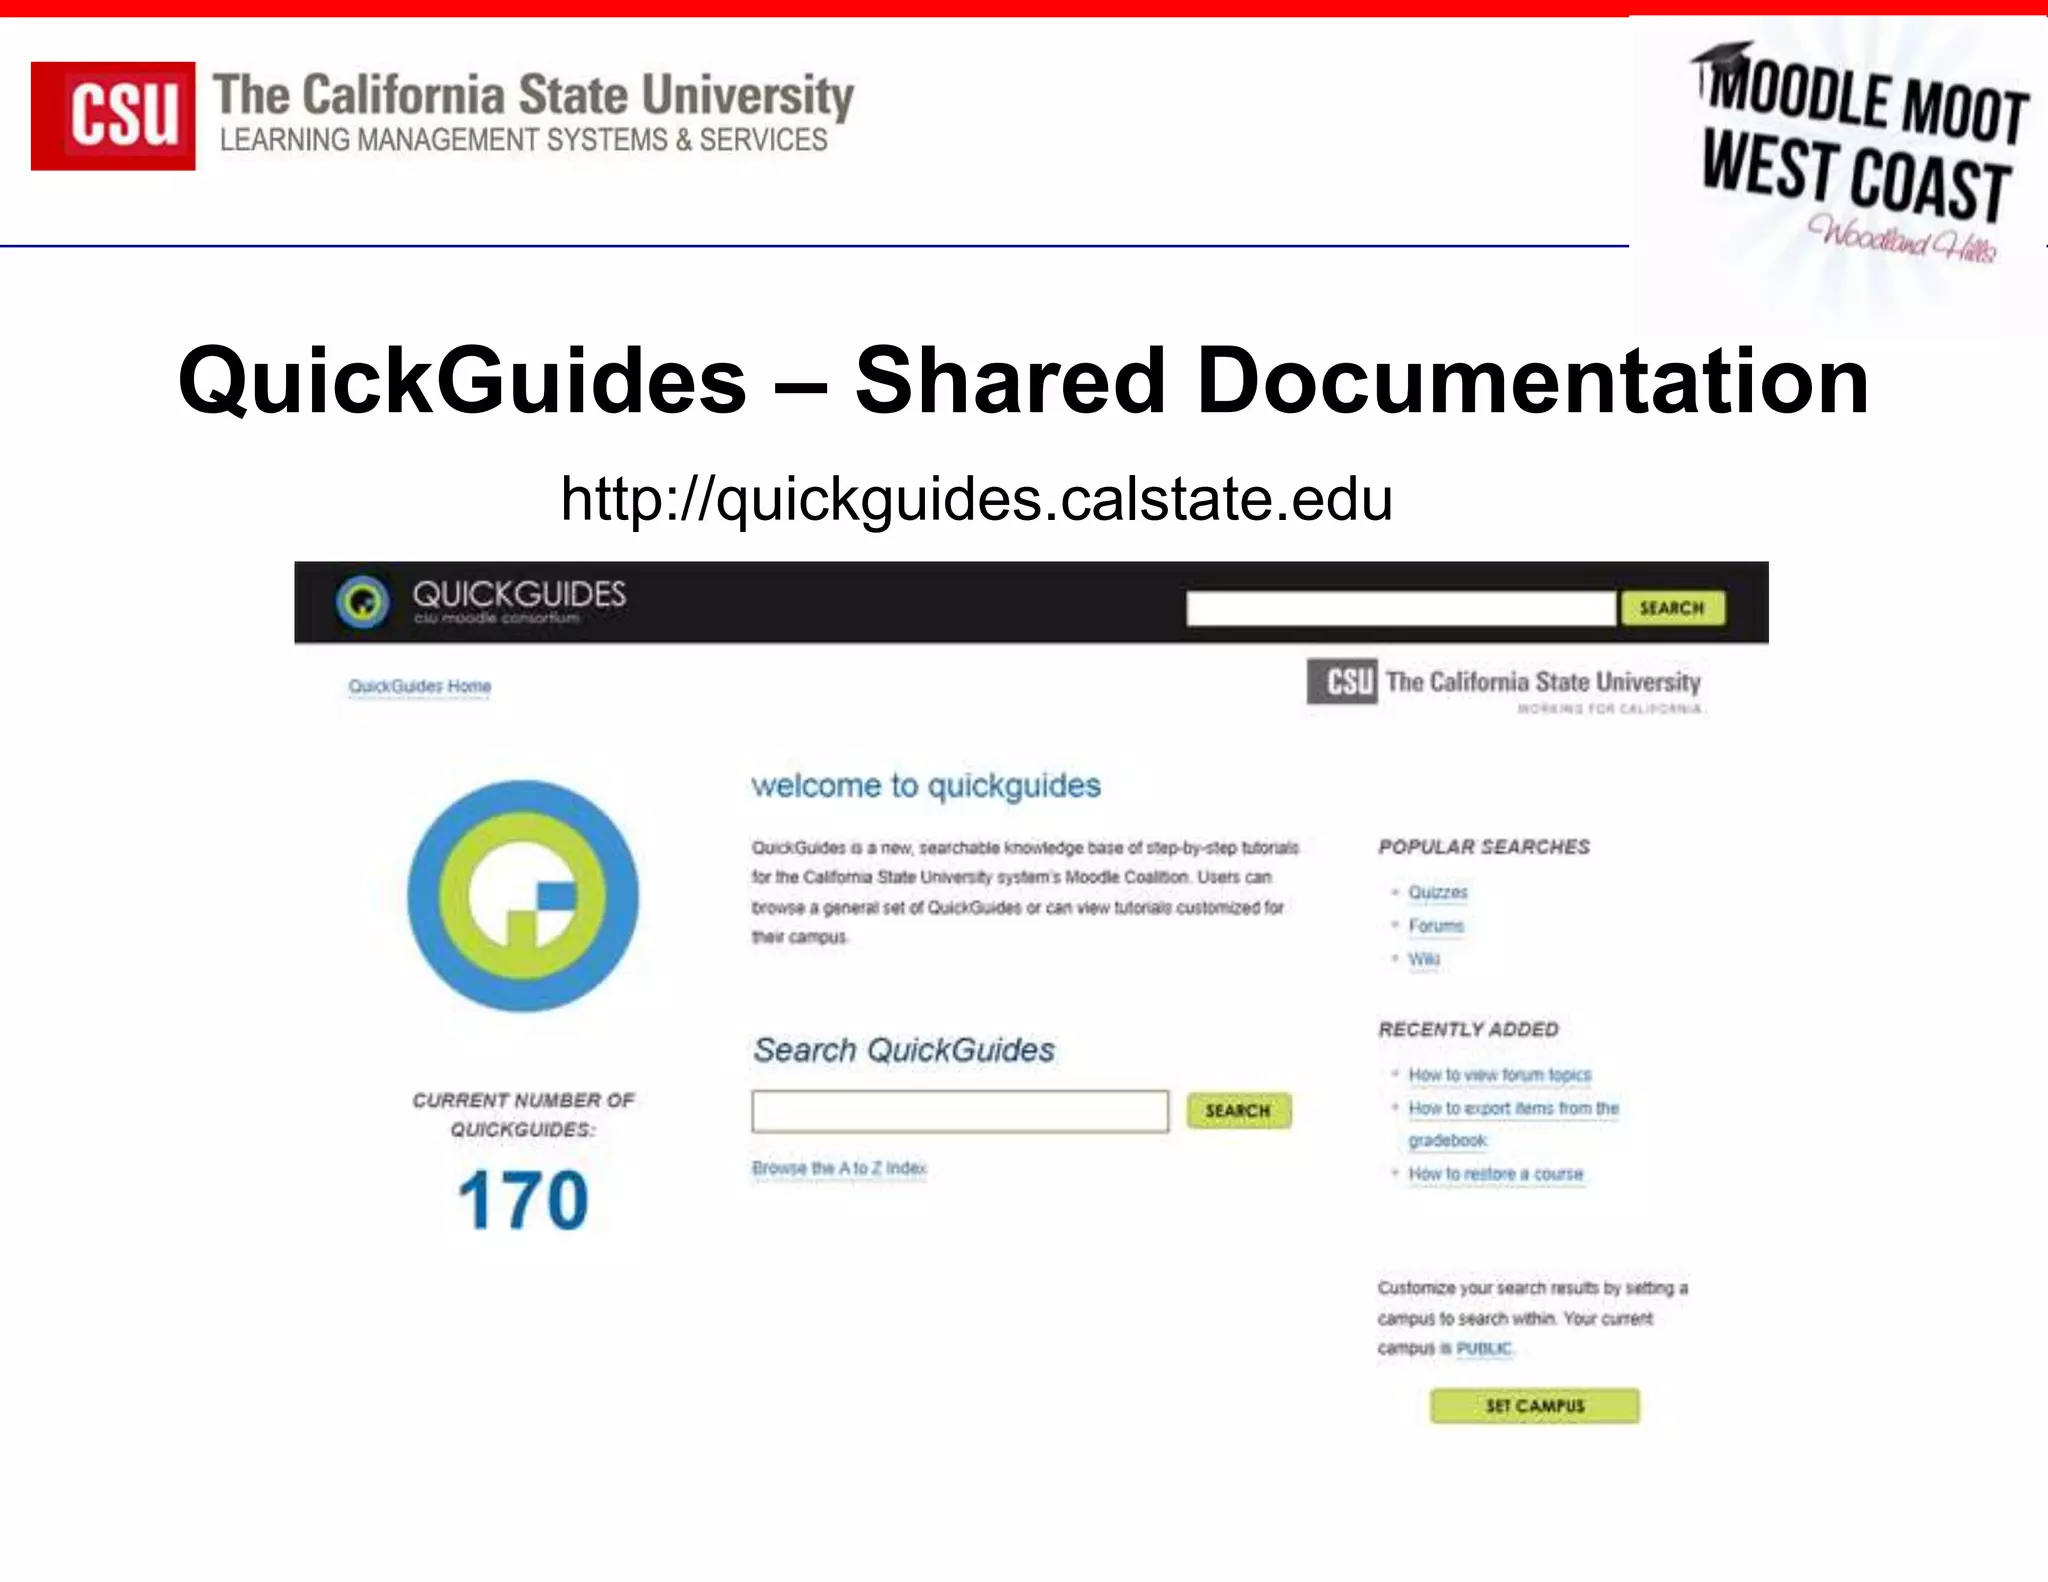Click the header search text field
This screenshot has height=1582, width=2048.
(1400, 608)
